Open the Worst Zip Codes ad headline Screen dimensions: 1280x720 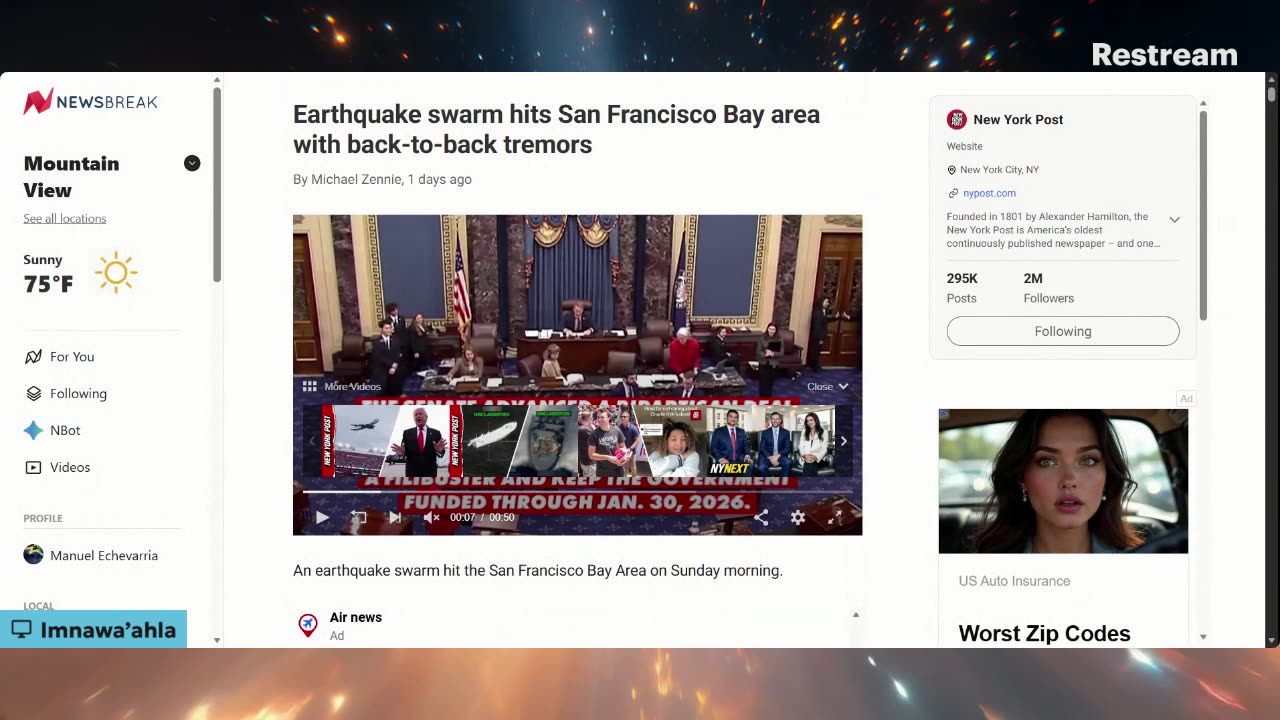tap(1044, 633)
